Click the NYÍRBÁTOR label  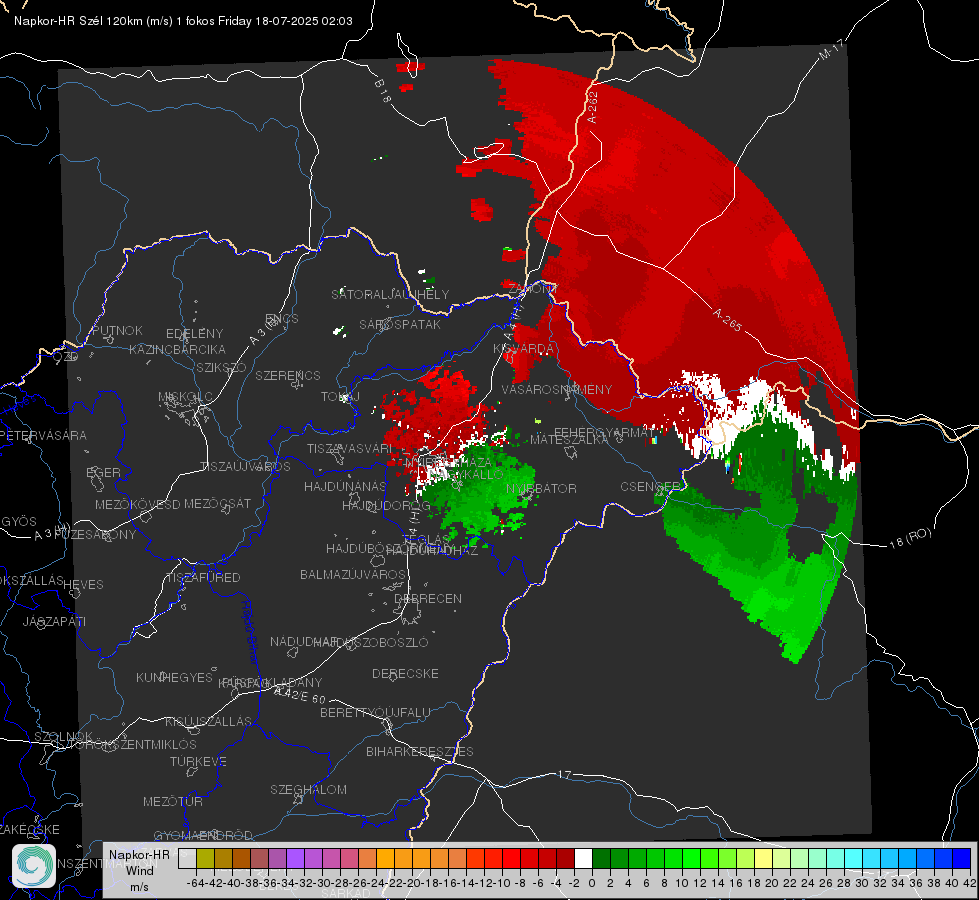541,488
